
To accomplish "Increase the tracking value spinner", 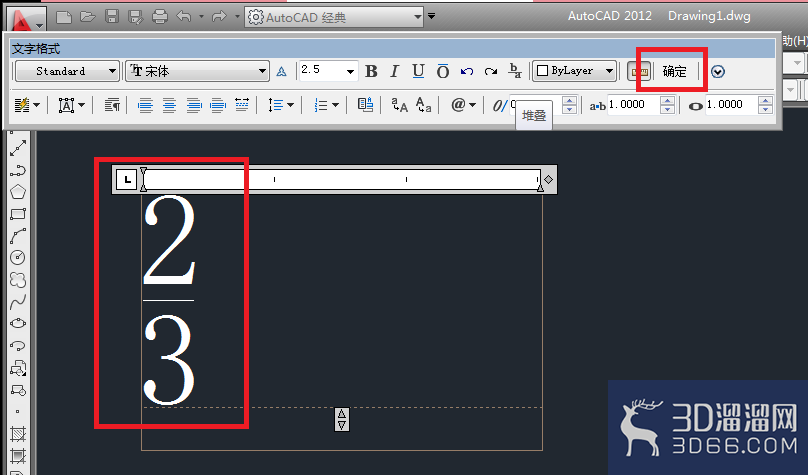I will [667, 100].
